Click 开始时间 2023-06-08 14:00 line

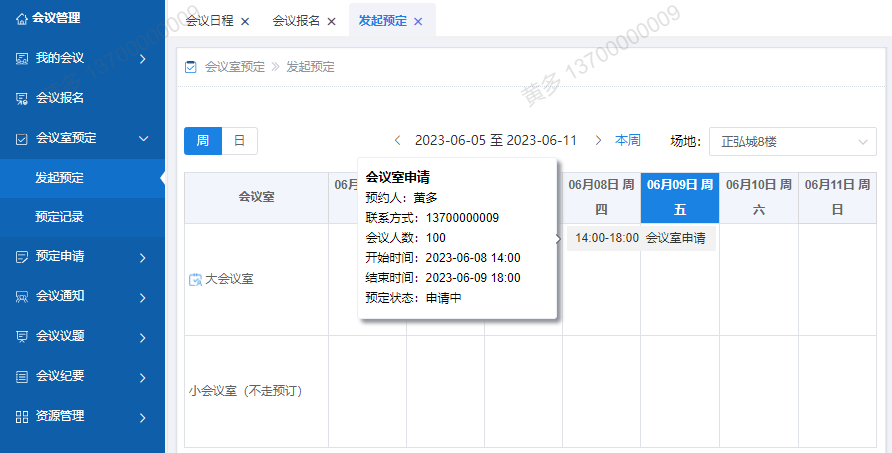(443, 258)
